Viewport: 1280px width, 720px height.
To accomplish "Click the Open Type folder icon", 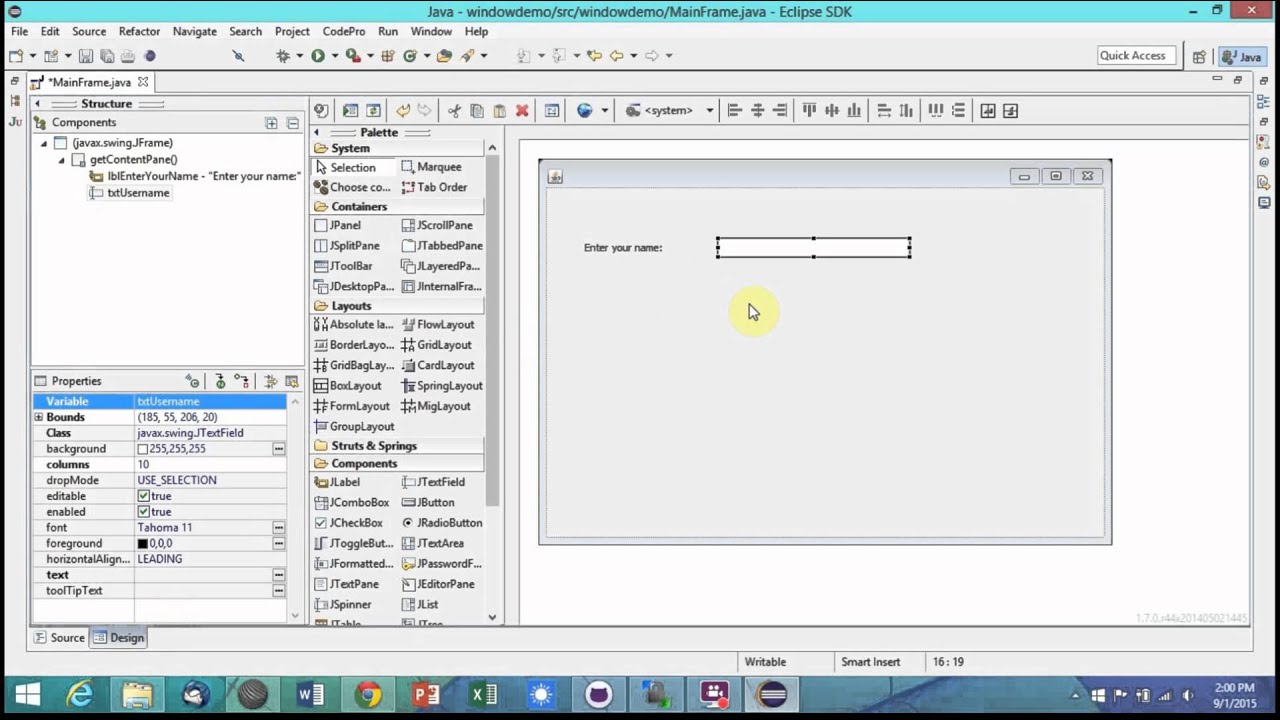I will [444, 56].
